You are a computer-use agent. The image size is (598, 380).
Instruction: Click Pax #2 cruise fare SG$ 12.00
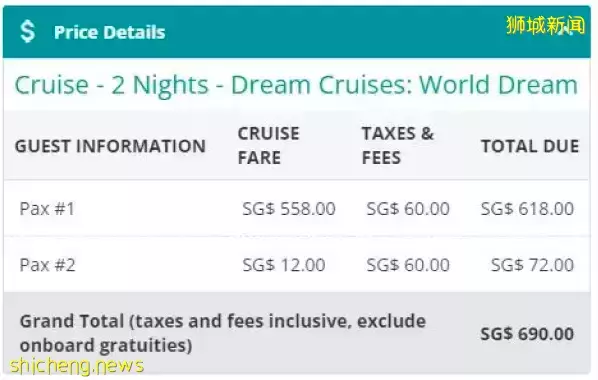pos(284,265)
